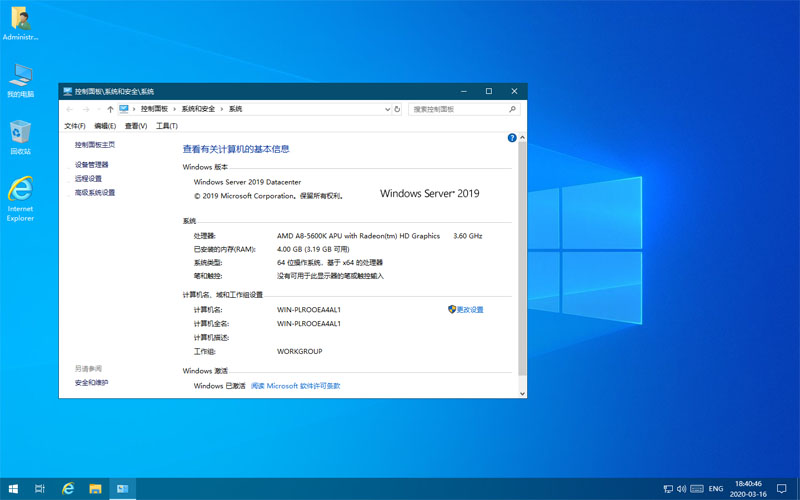The width and height of the screenshot is (800, 500).
Task: Click the 计算机名 value WIN-PLROOEA4AL1
Action: click(x=309, y=310)
